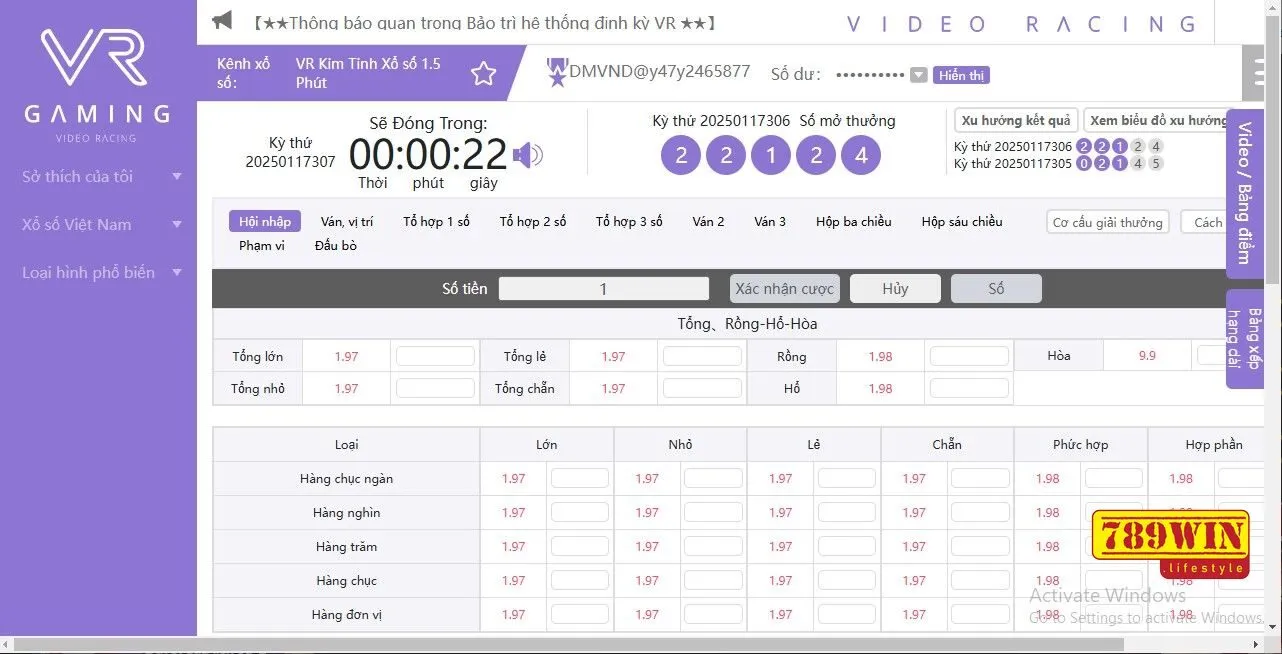The width and height of the screenshot is (1282, 654).
Task: Click the star icon next to VR Kim Tinh lottery
Action: tap(483, 73)
